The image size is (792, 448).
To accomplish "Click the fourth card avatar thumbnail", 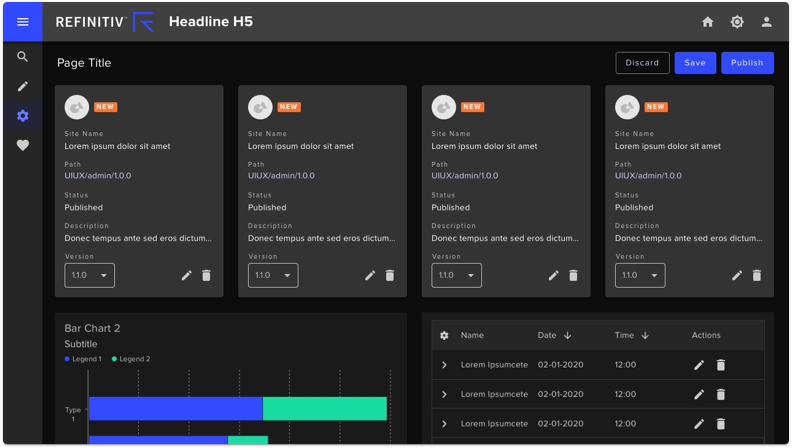I will [627, 107].
